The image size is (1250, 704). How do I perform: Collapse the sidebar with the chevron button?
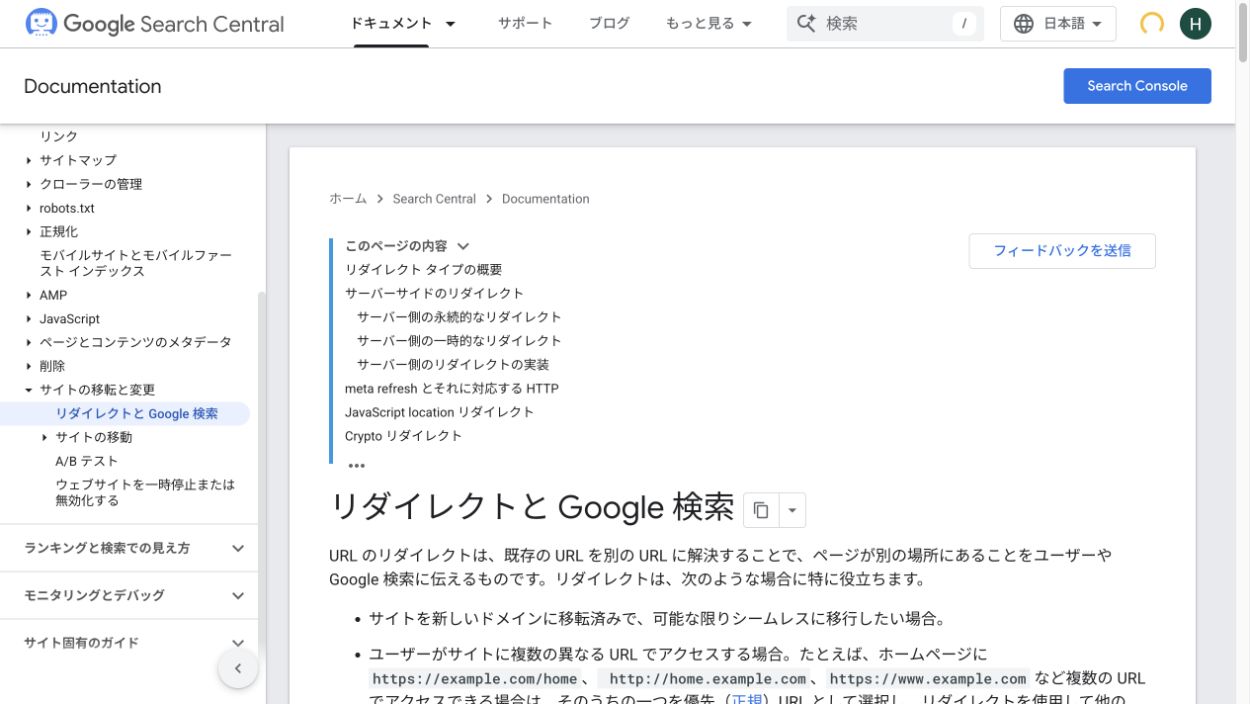tap(238, 668)
